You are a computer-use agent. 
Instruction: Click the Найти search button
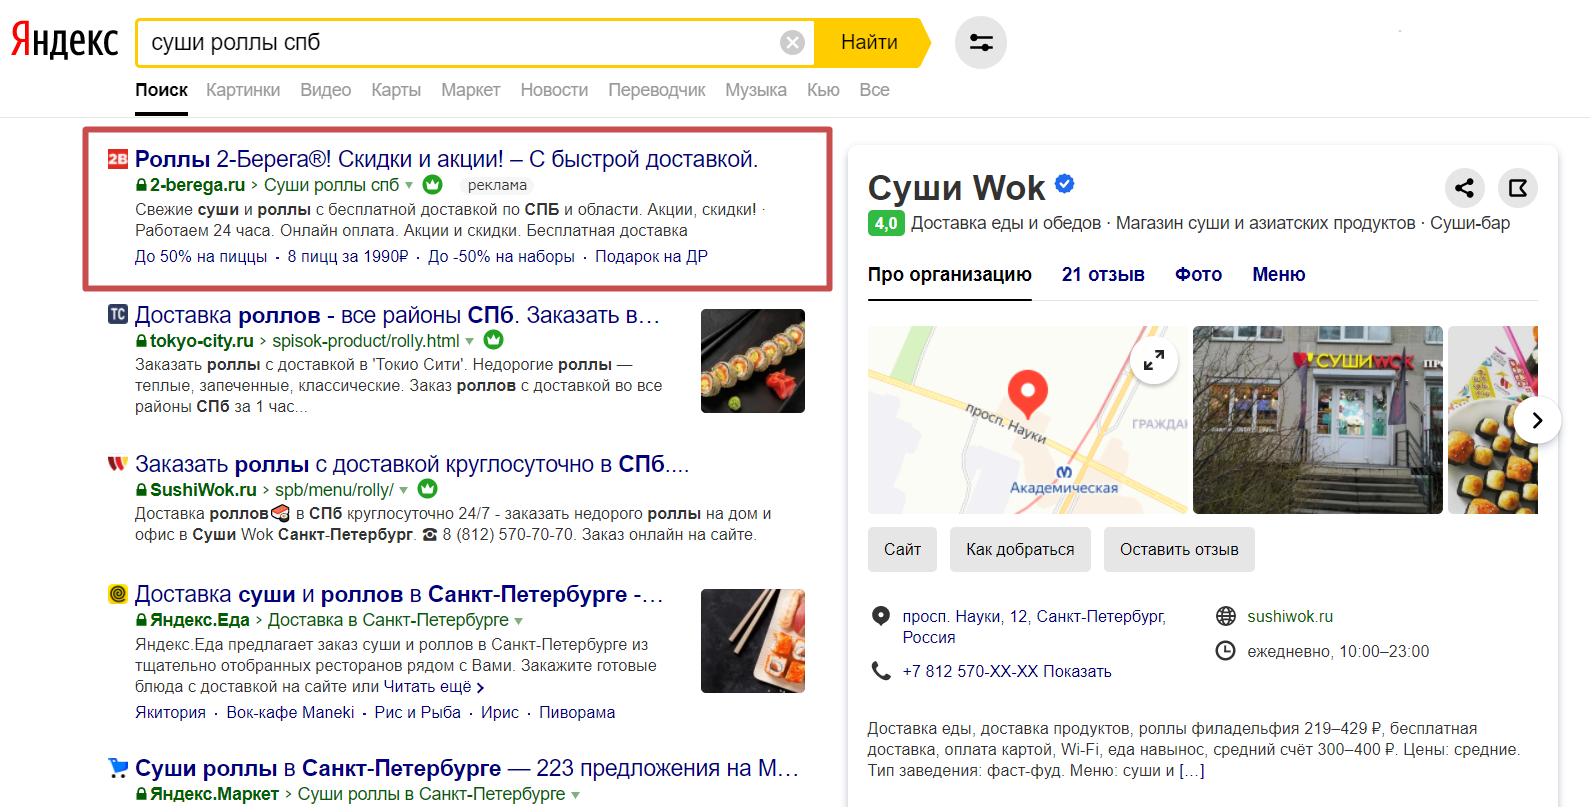[870, 42]
